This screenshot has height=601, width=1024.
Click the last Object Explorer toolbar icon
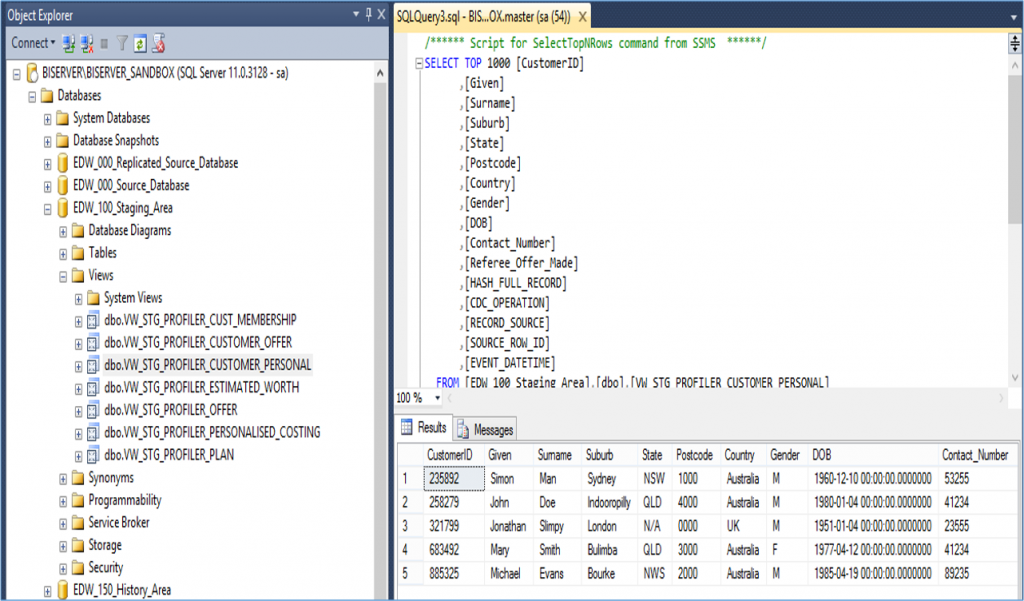(x=158, y=43)
